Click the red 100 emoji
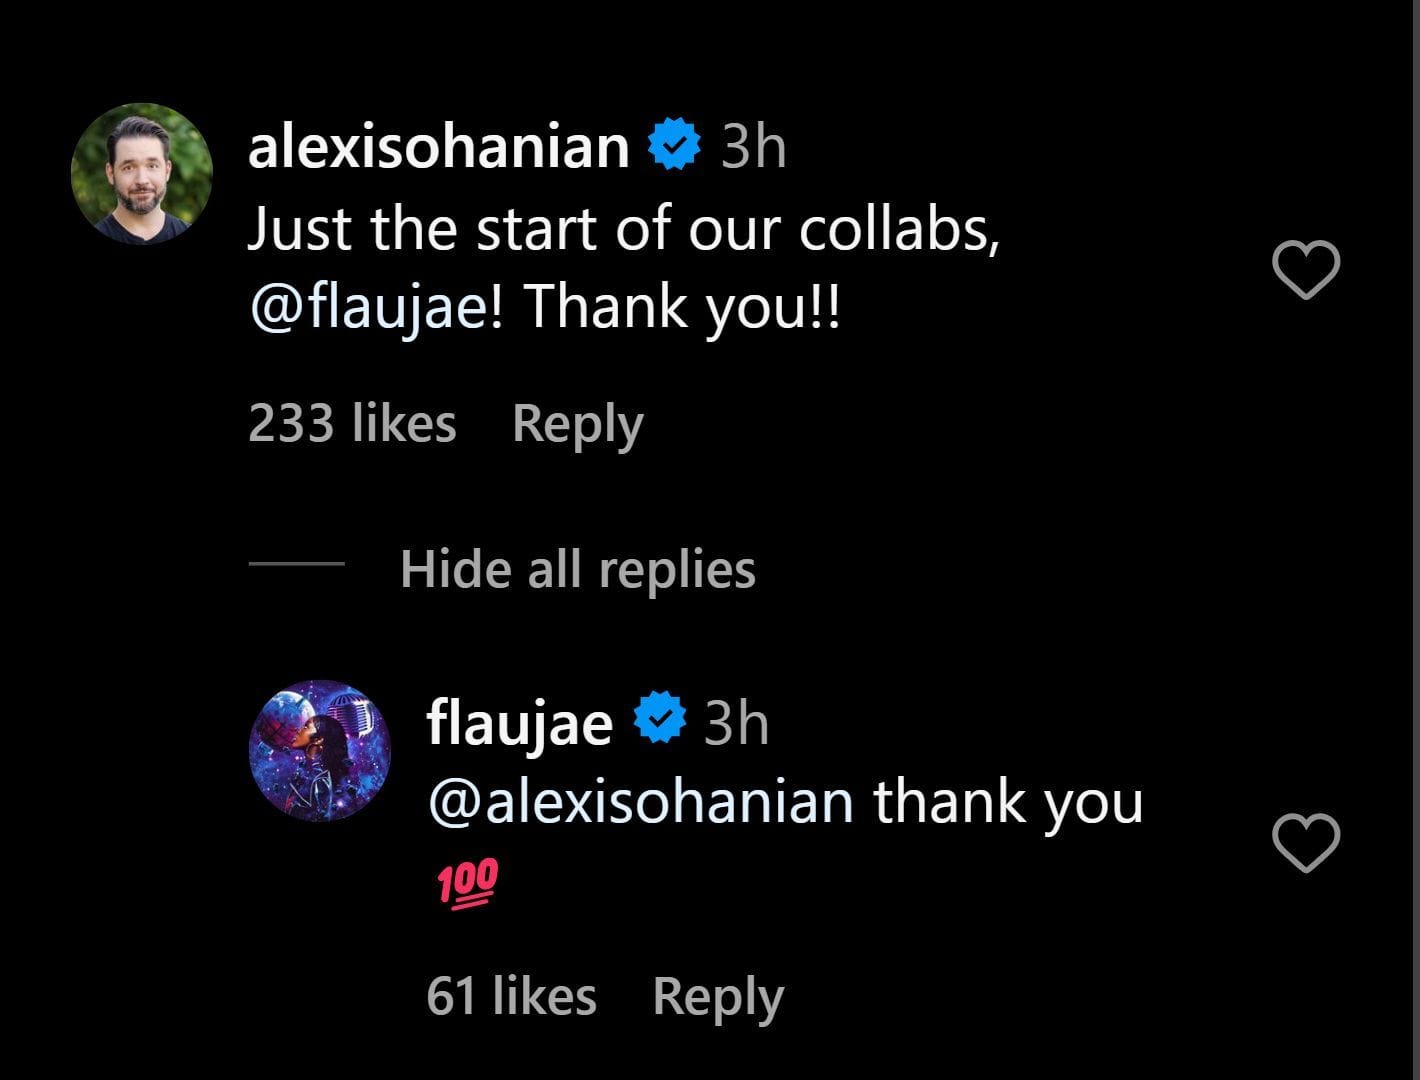 [467, 882]
